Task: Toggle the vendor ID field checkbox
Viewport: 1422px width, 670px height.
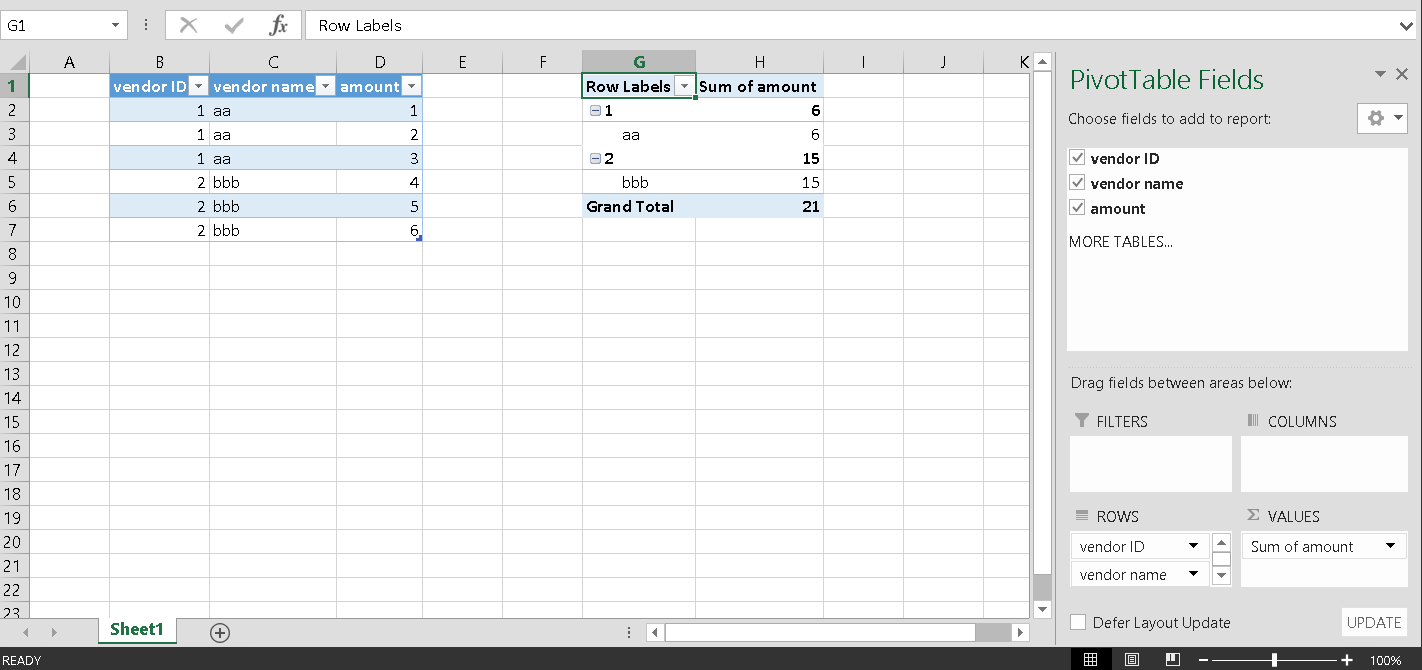Action: (1077, 158)
